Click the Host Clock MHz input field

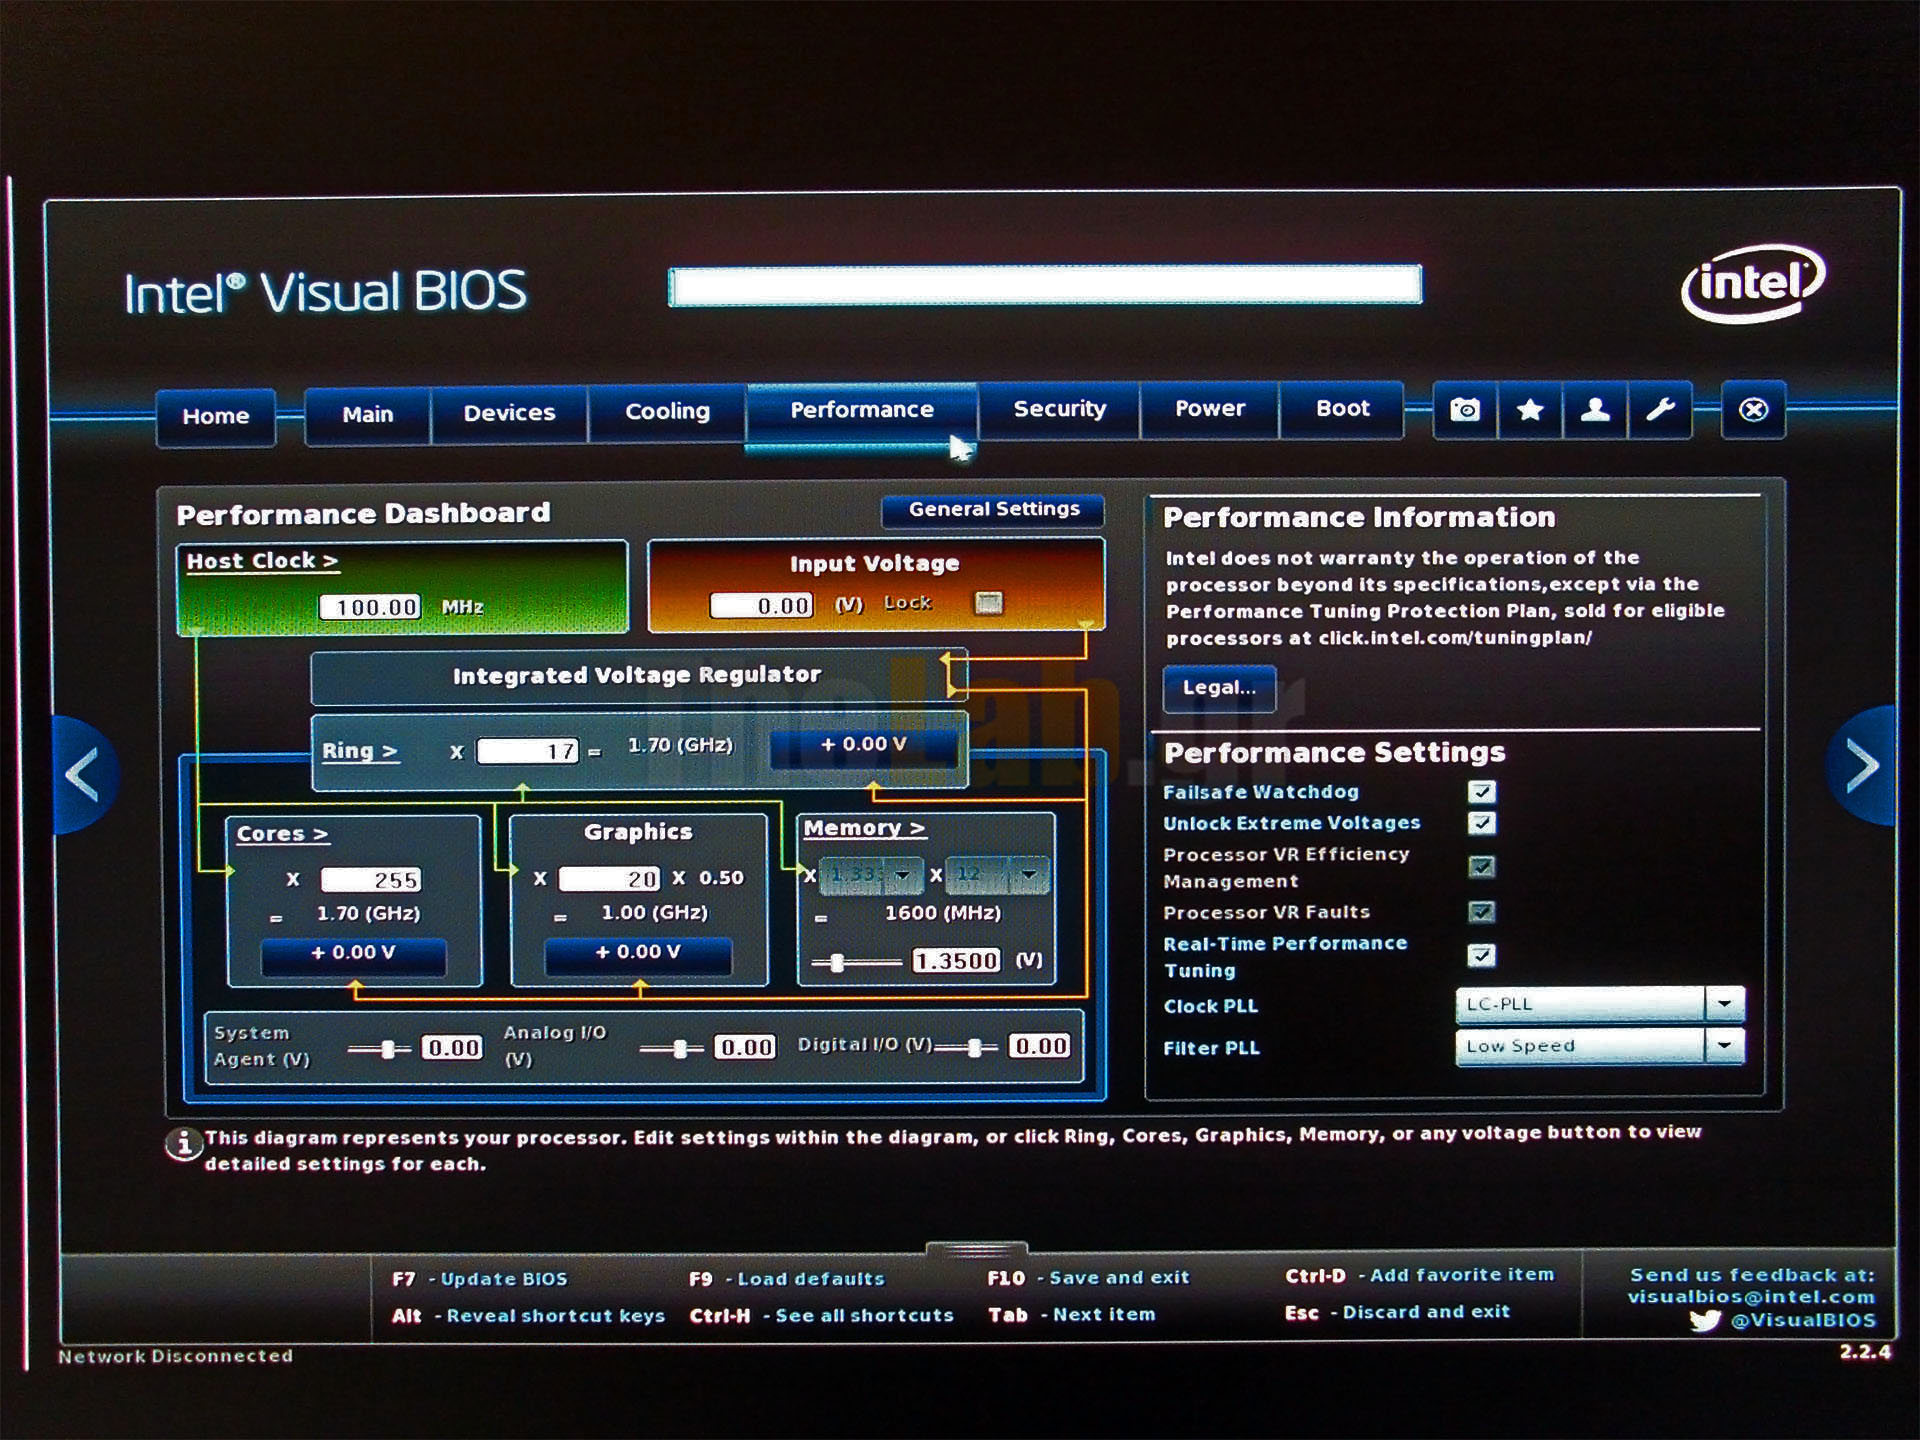click(x=370, y=607)
